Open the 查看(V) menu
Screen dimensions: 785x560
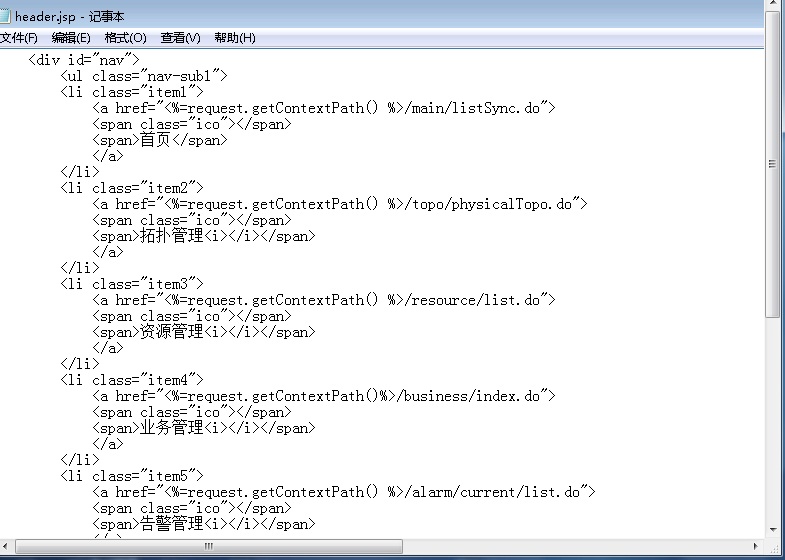click(x=180, y=38)
